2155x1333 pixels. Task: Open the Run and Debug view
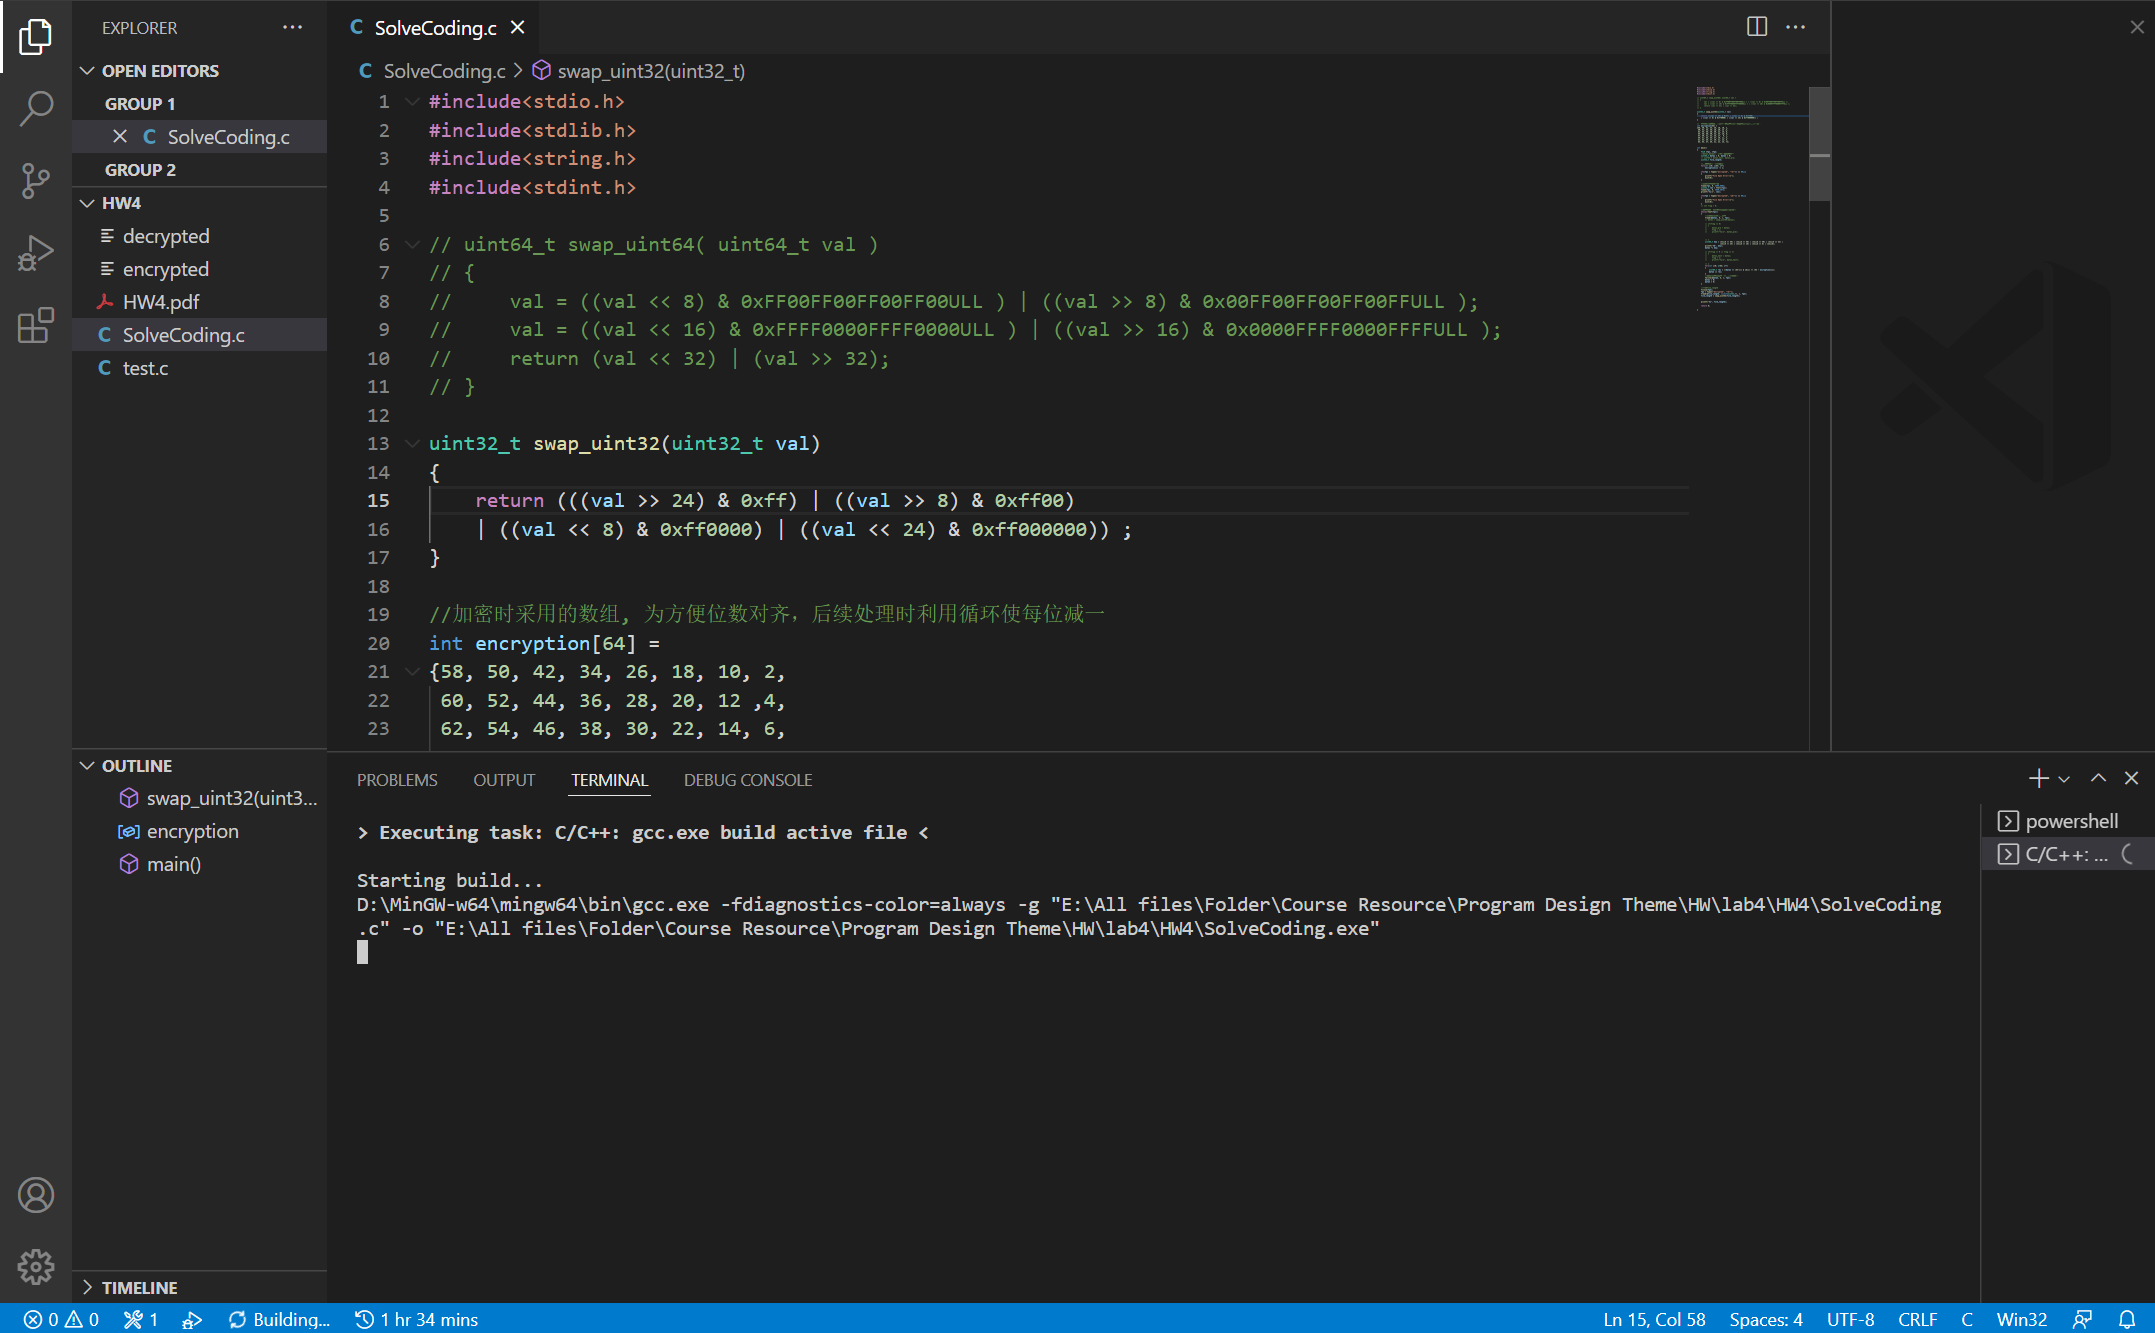point(36,253)
